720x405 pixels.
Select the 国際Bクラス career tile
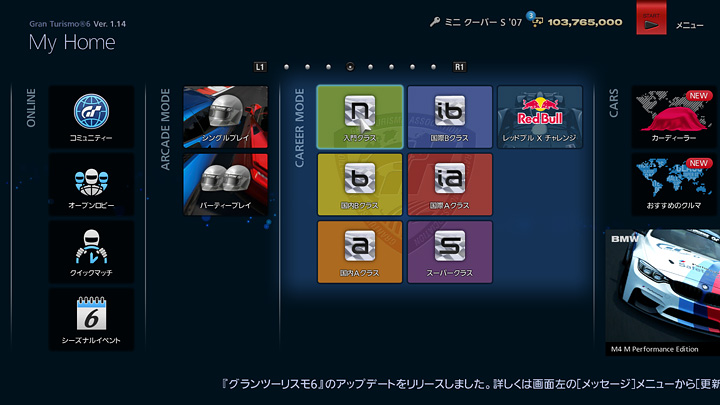[x=449, y=116]
